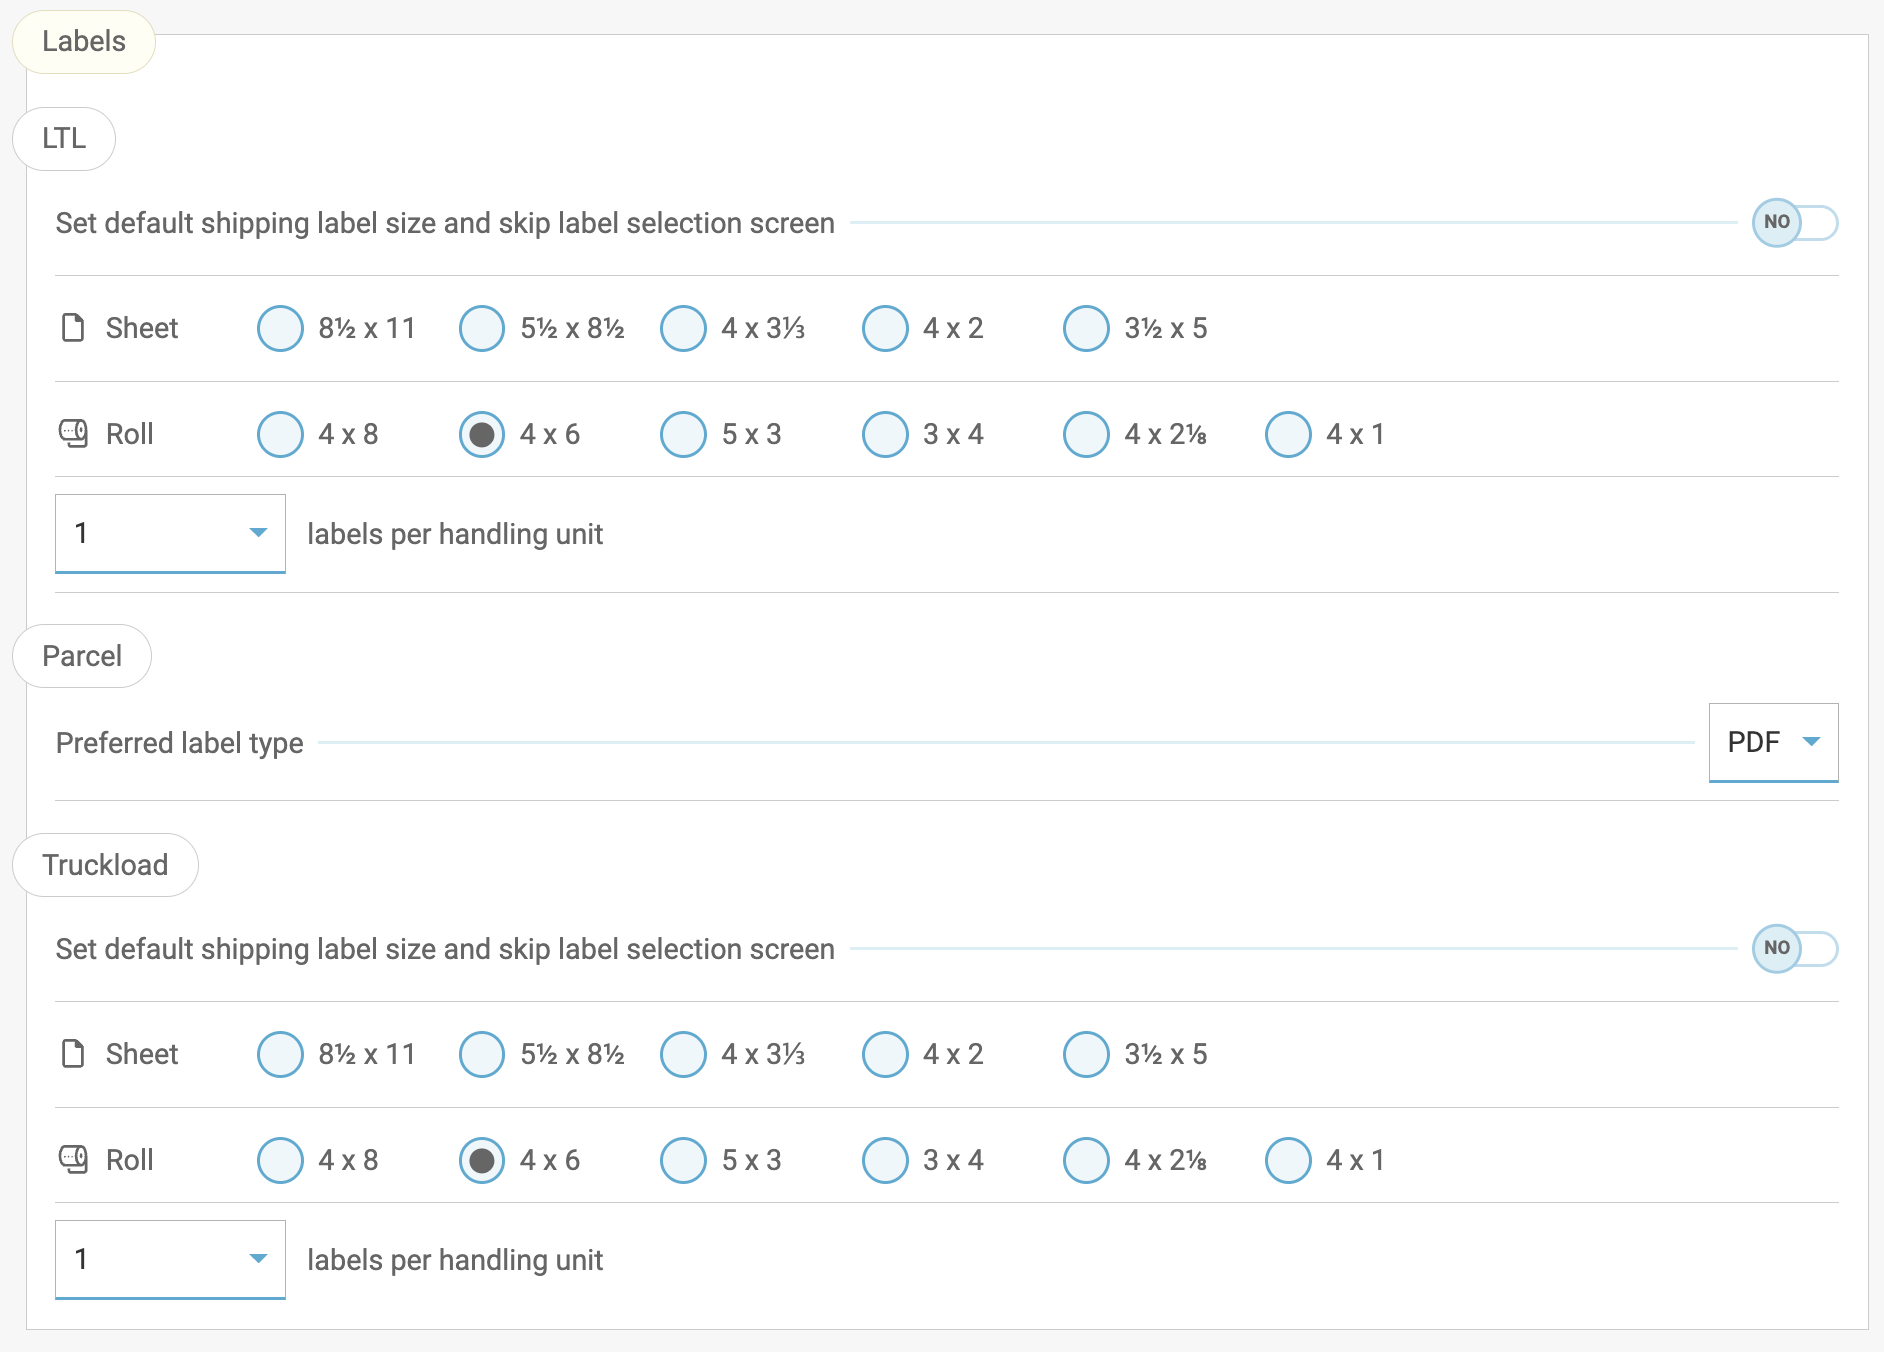Select 8½ x 11 sheet for LTL
The width and height of the screenshot is (1884, 1352).
coord(280,328)
